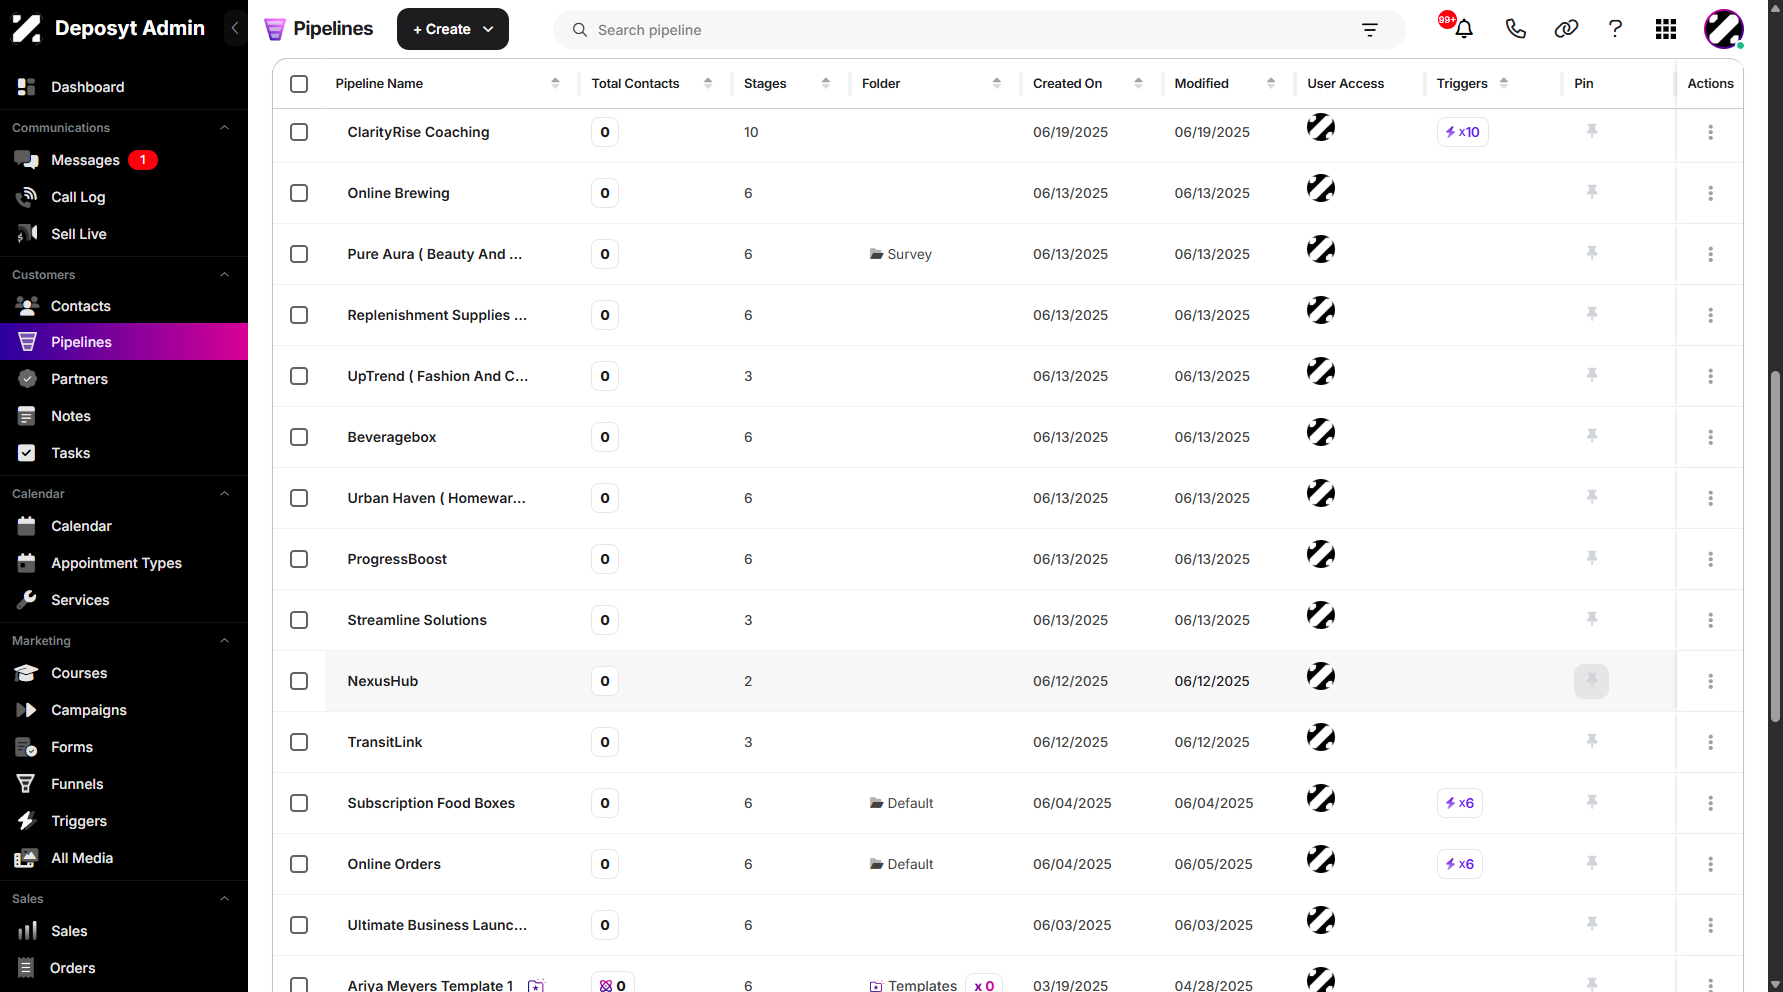Collapse the Communications section

point(224,128)
